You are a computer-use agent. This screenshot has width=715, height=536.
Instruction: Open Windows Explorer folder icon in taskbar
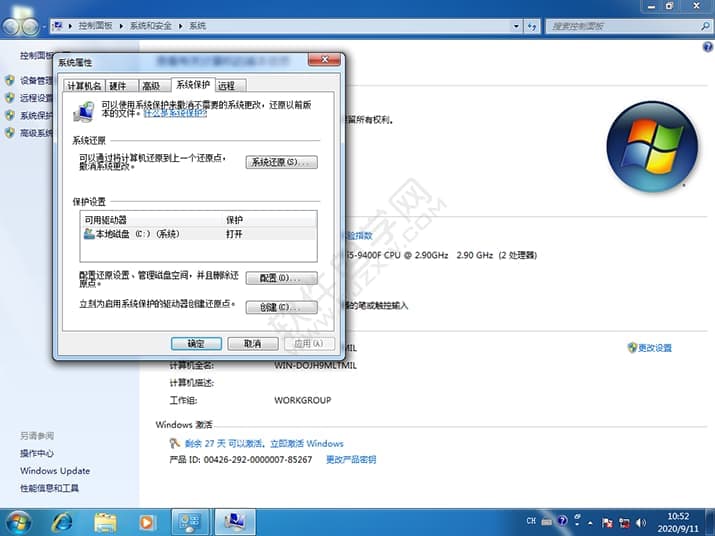click(105, 521)
